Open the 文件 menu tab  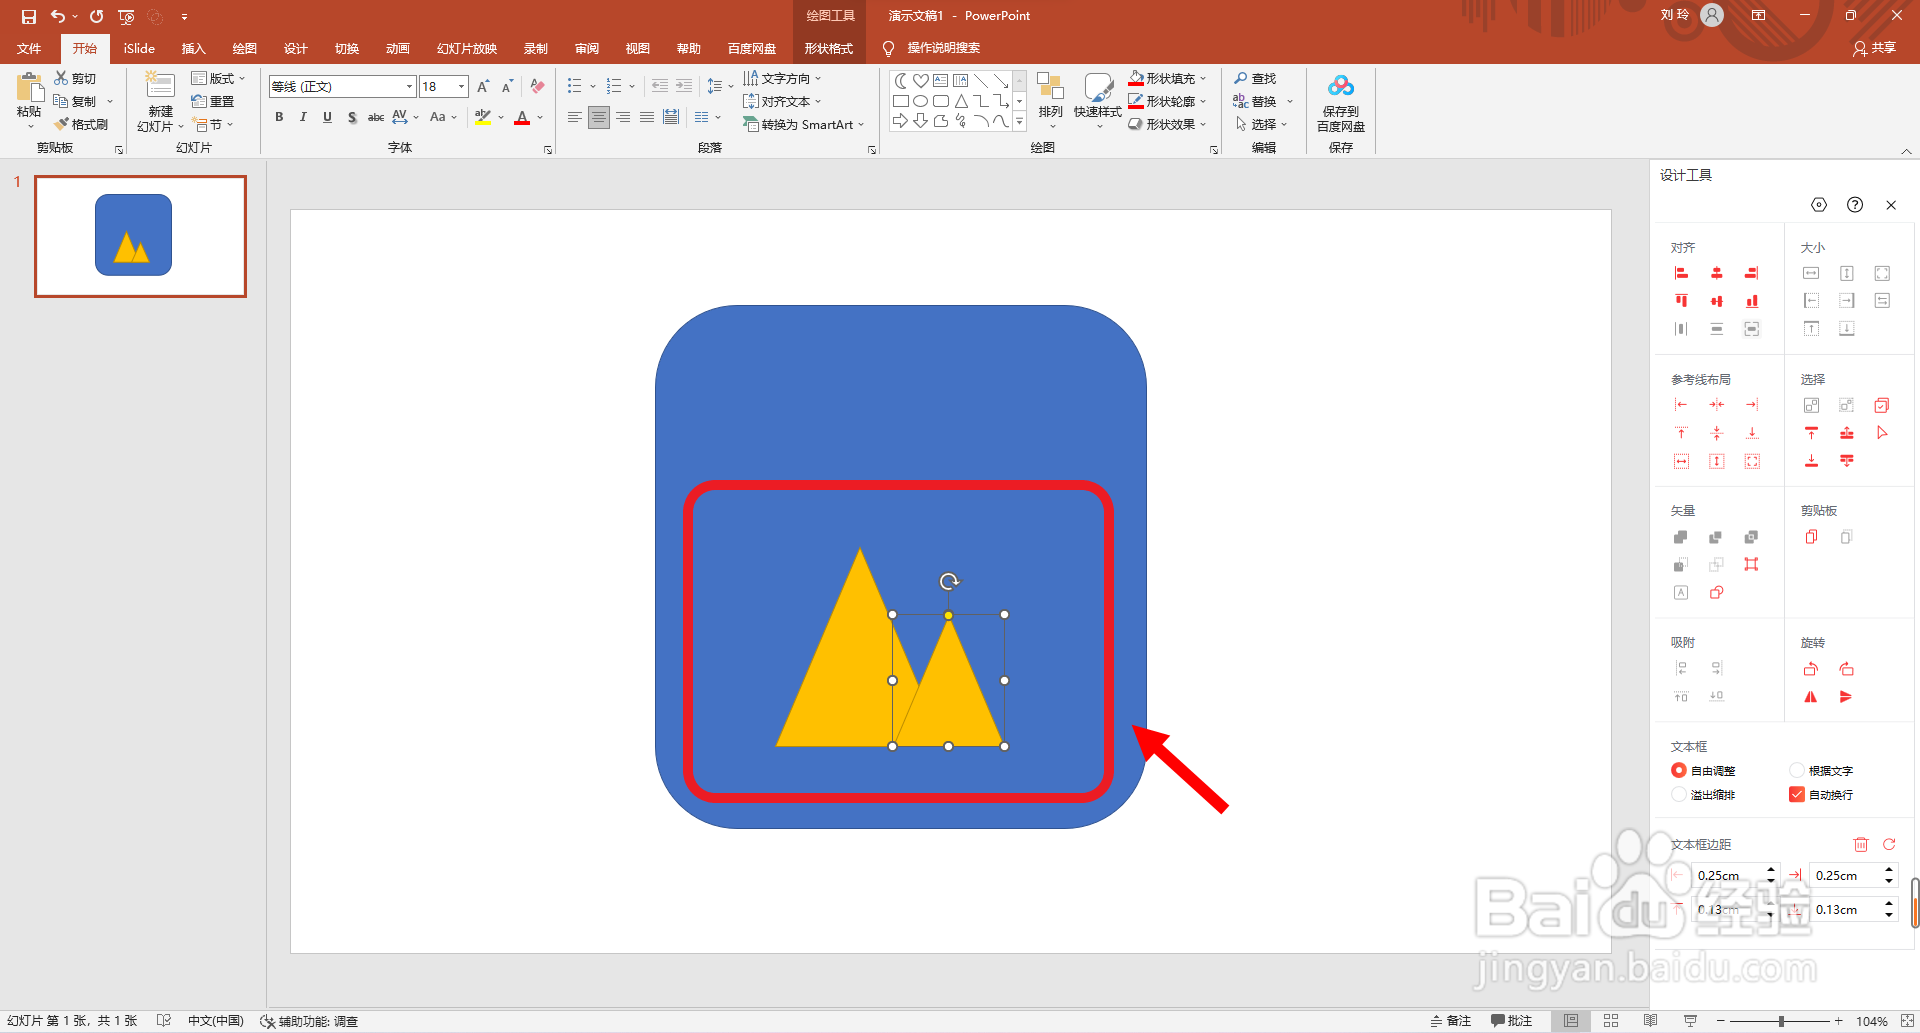click(29, 48)
